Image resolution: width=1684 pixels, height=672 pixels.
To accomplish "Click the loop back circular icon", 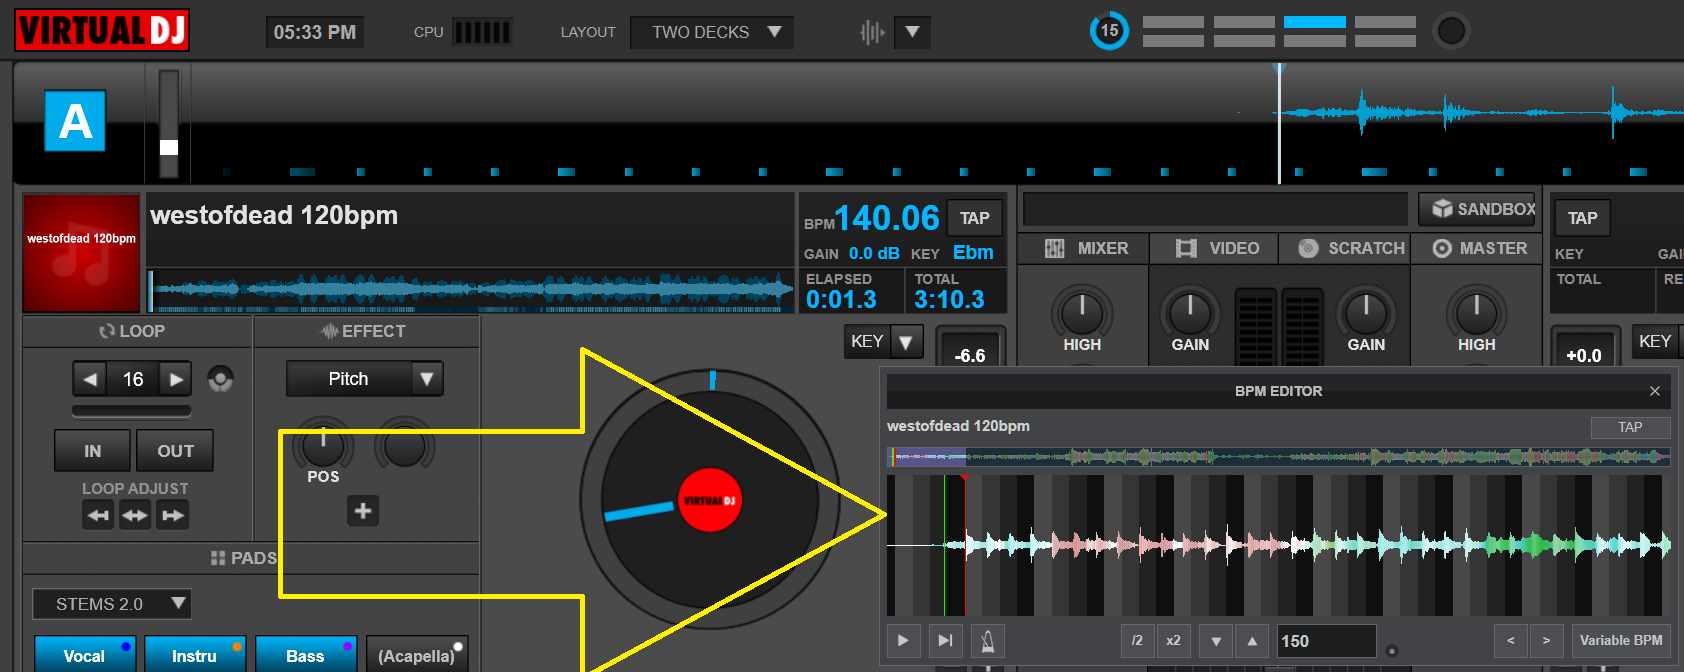I will (221, 380).
